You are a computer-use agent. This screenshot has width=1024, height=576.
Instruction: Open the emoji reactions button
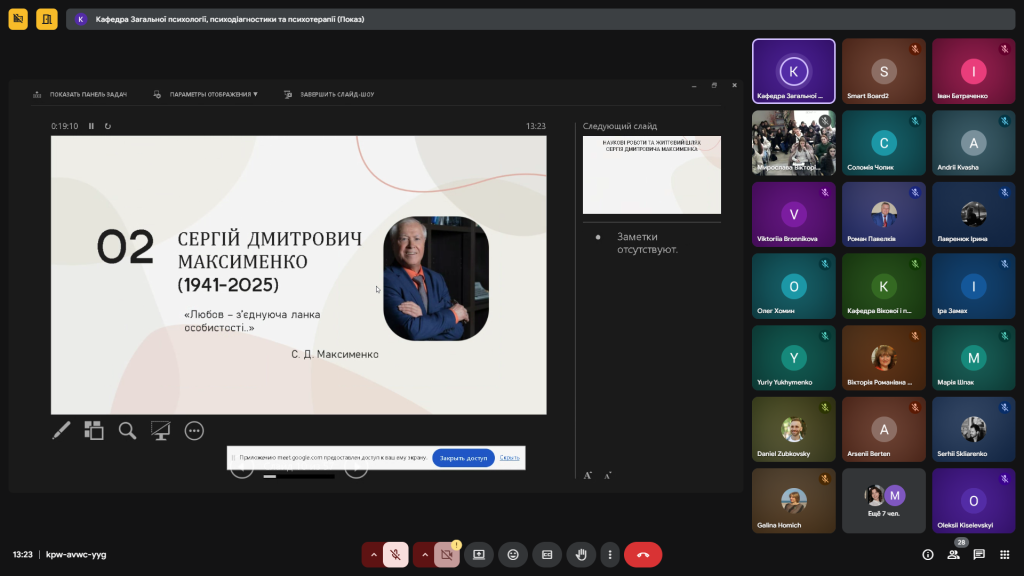click(x=513, y=554)
